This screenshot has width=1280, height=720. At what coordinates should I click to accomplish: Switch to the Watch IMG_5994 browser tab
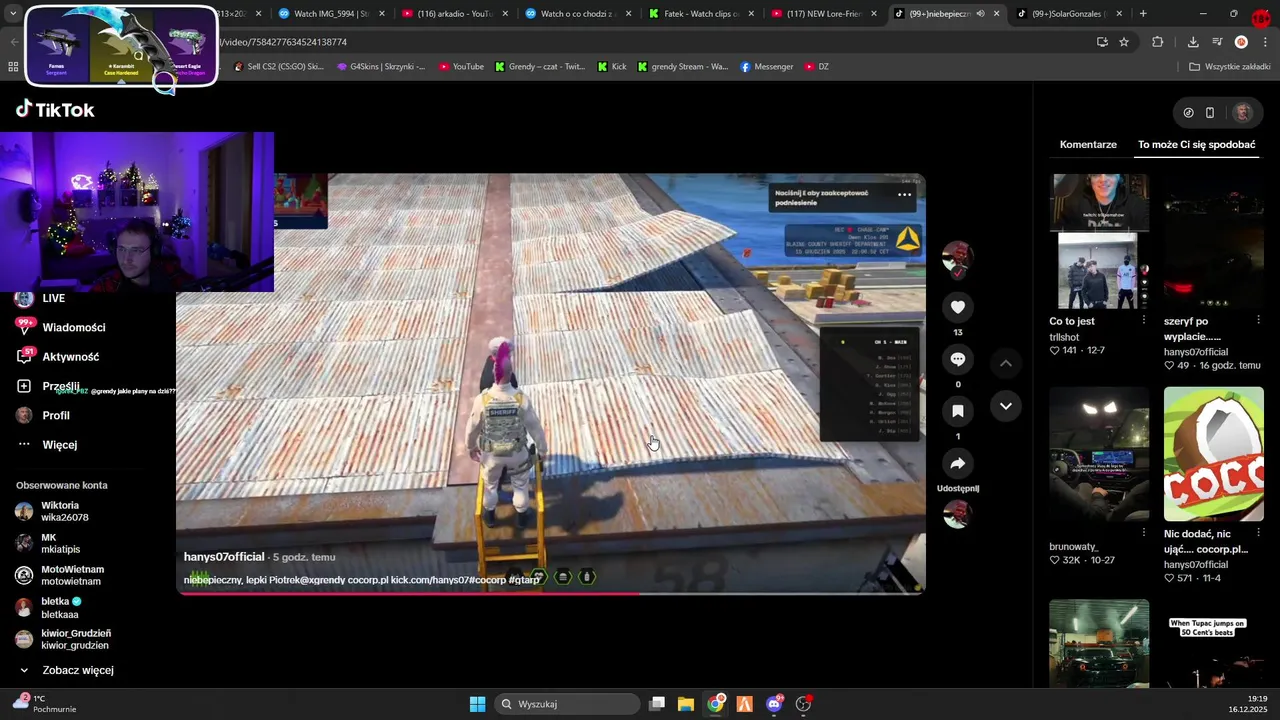332,14
